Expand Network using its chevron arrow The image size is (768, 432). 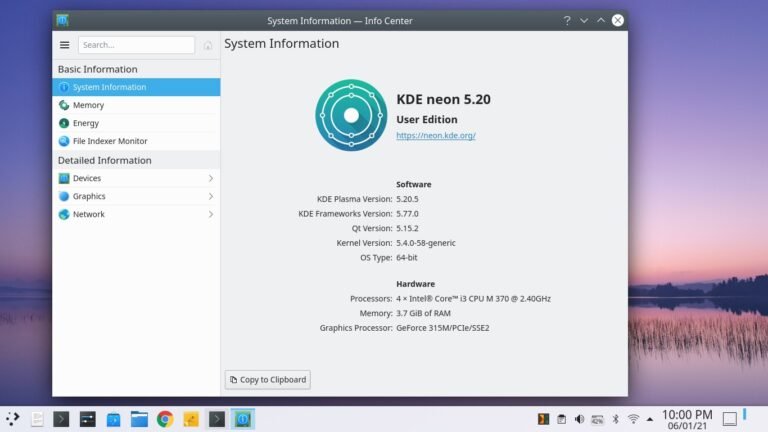[211, 214]
